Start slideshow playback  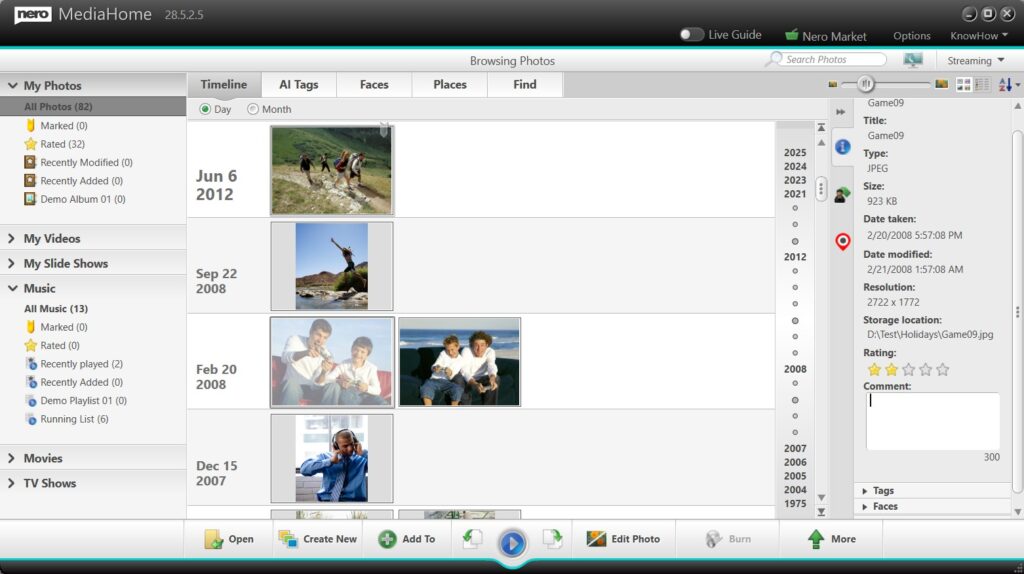click(512, 543)
